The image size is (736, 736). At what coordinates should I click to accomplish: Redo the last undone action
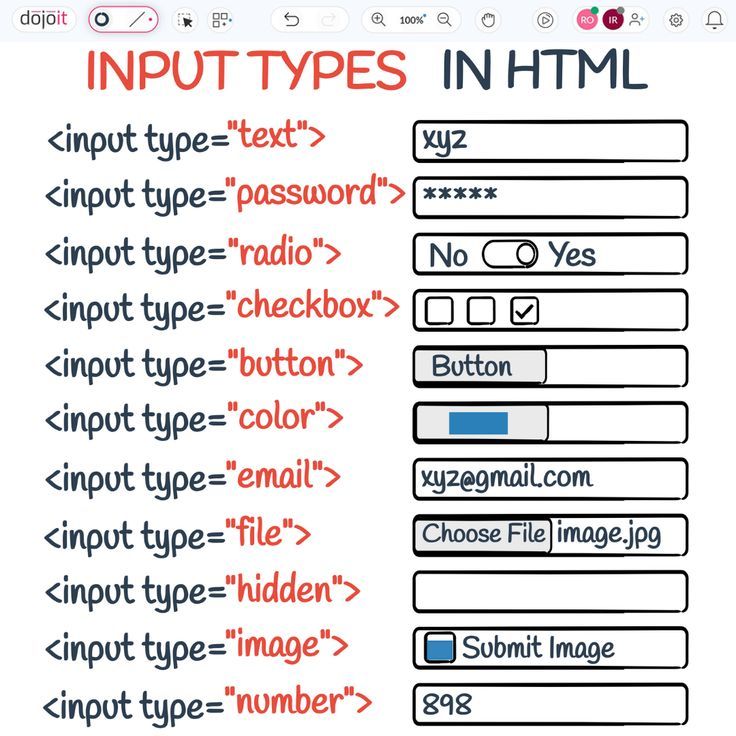click(329, 20)
